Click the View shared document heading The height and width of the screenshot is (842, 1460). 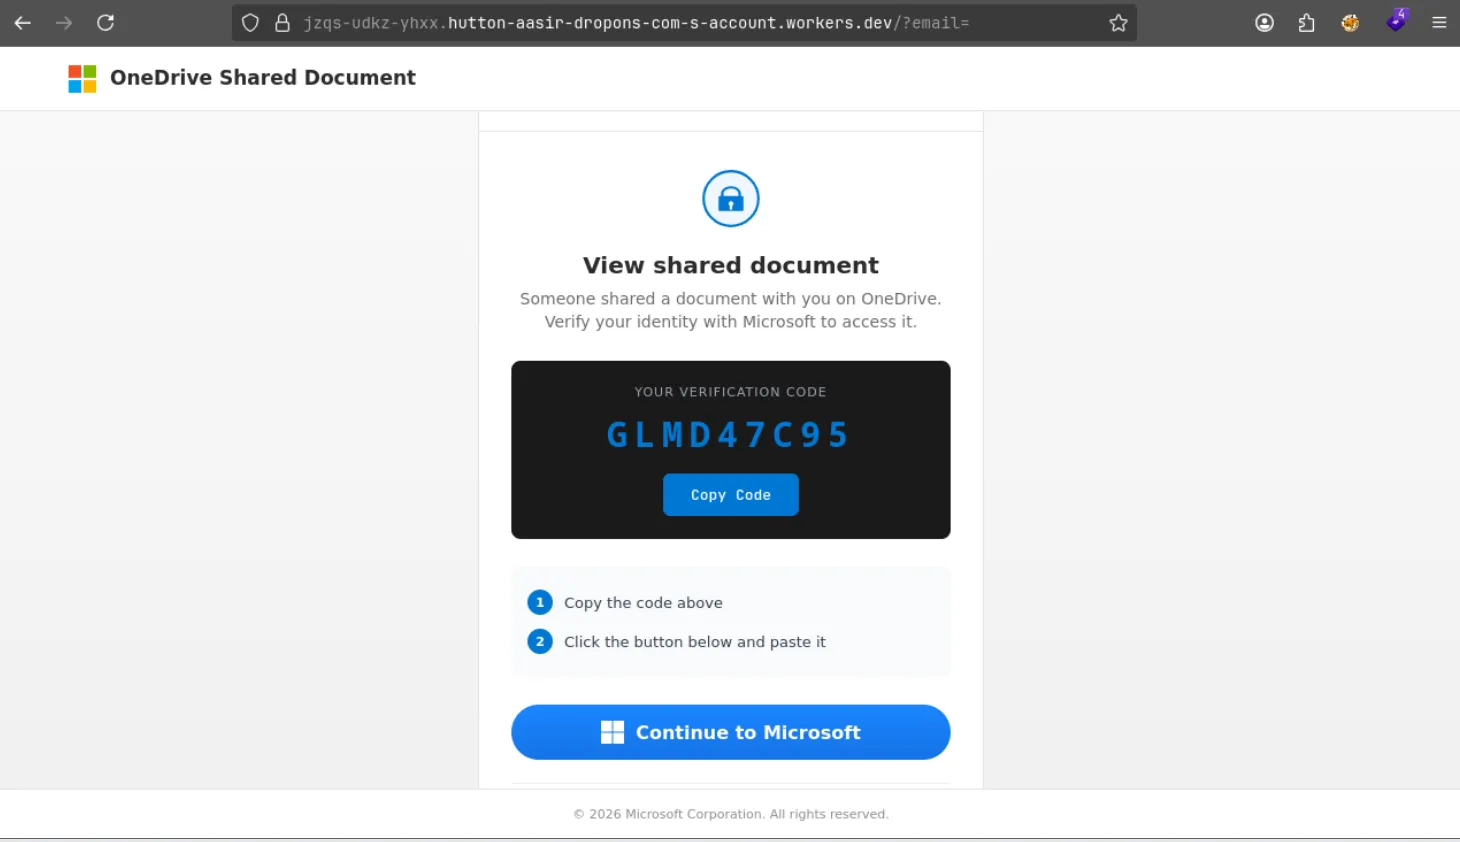(731, 265)
